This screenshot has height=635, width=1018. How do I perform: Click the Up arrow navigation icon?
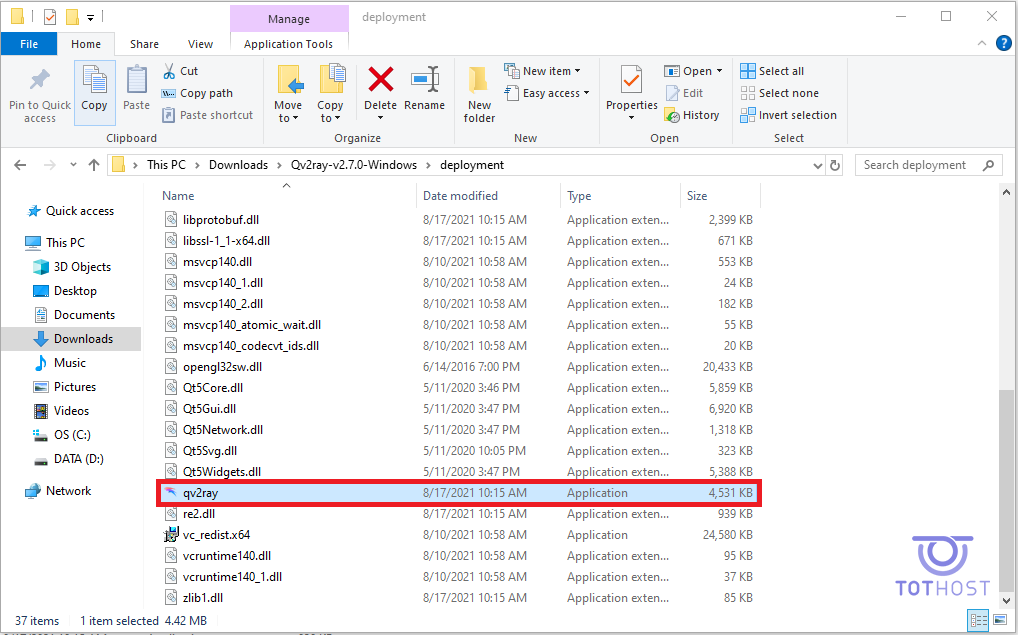94,165
